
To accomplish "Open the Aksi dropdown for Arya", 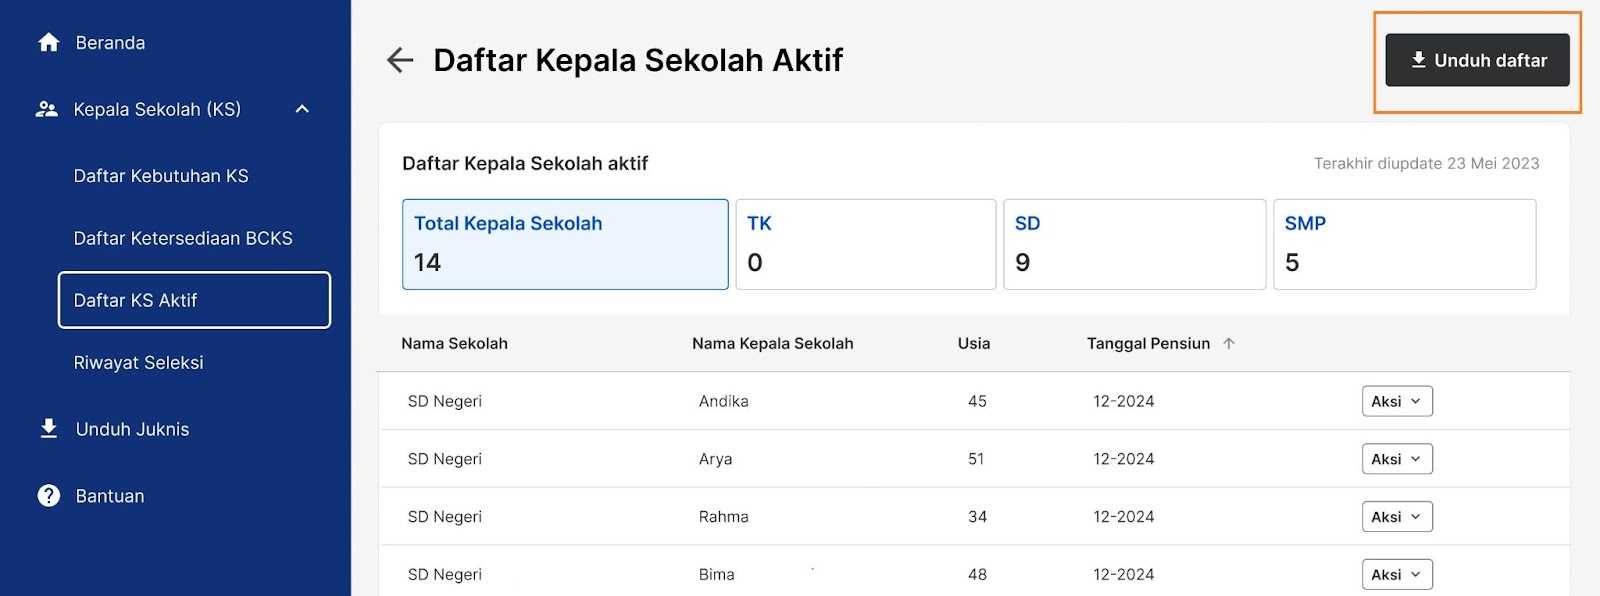I will tap(1397, 459).
